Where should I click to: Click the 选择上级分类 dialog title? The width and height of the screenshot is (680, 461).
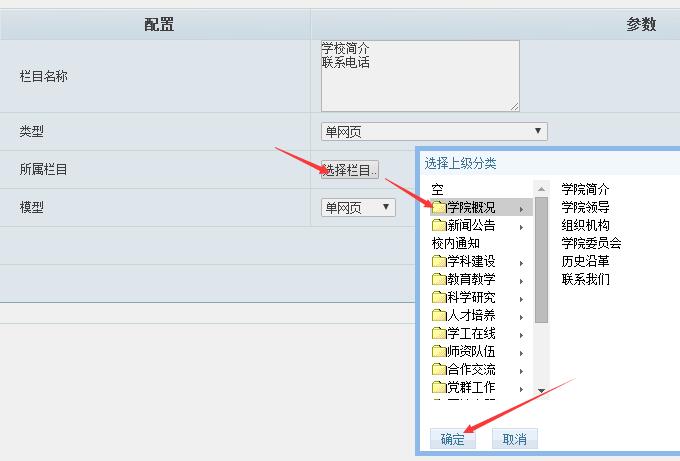pos(461,163)
